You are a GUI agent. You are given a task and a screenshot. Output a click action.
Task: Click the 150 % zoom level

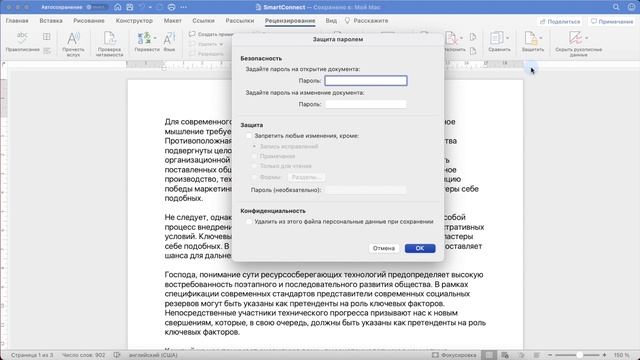(622, 355)
